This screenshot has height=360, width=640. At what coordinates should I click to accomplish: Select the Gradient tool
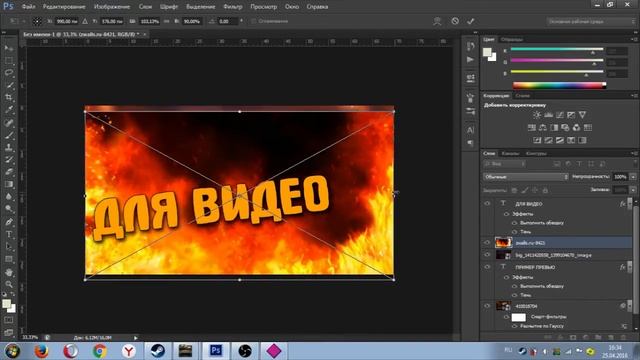click(9, 184)
